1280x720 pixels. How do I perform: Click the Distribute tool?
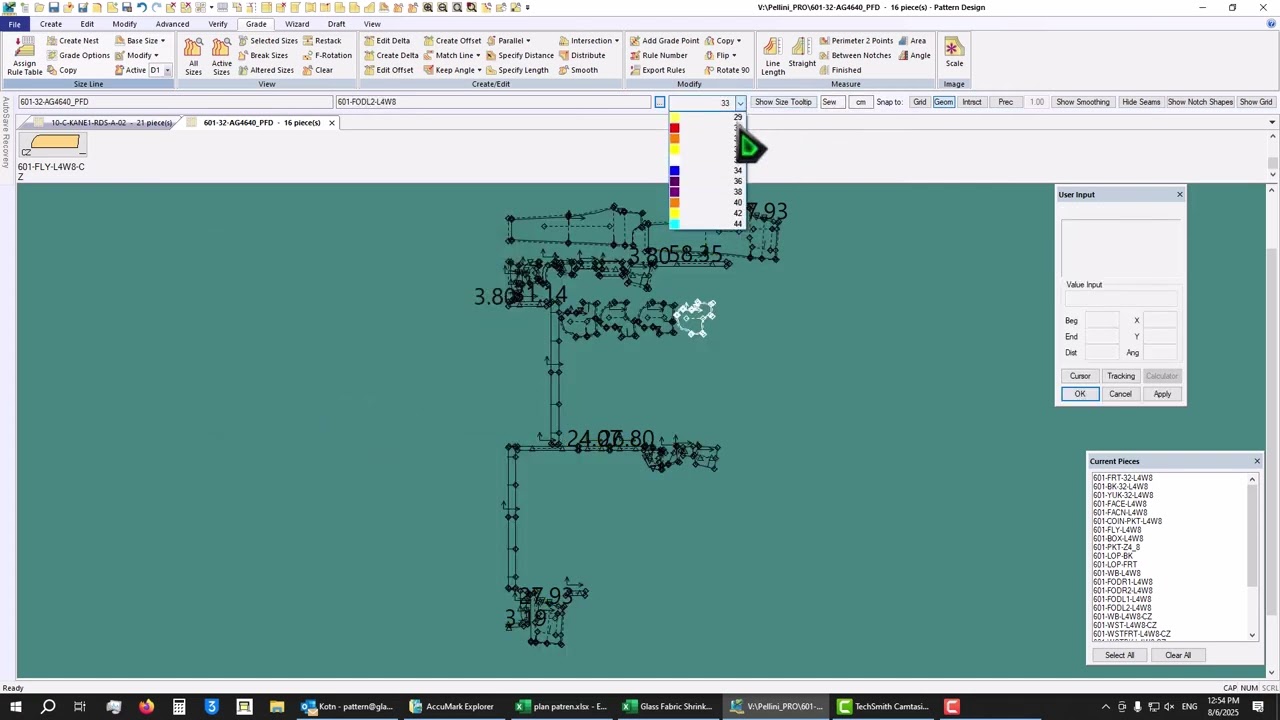click(x=581, y=56)
